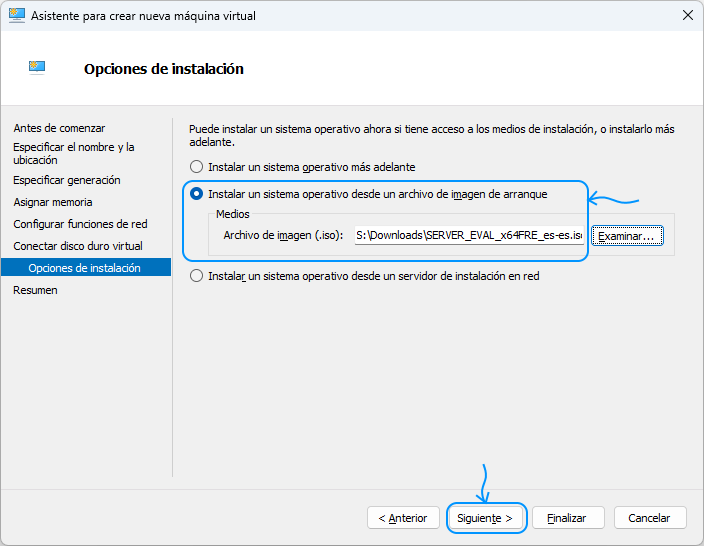704x546 pixels.
Task: Jump to the Asignar memoria step
Action: tap(53, 203)
